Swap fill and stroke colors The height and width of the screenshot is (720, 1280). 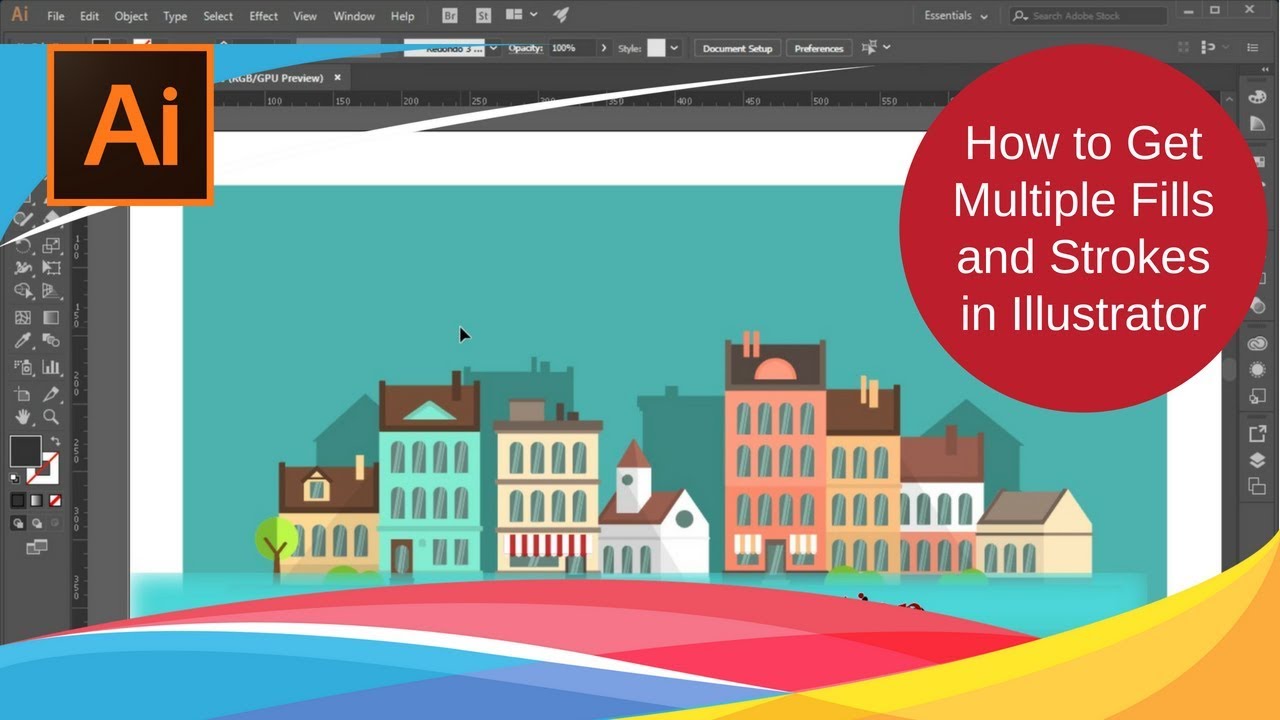55,440
